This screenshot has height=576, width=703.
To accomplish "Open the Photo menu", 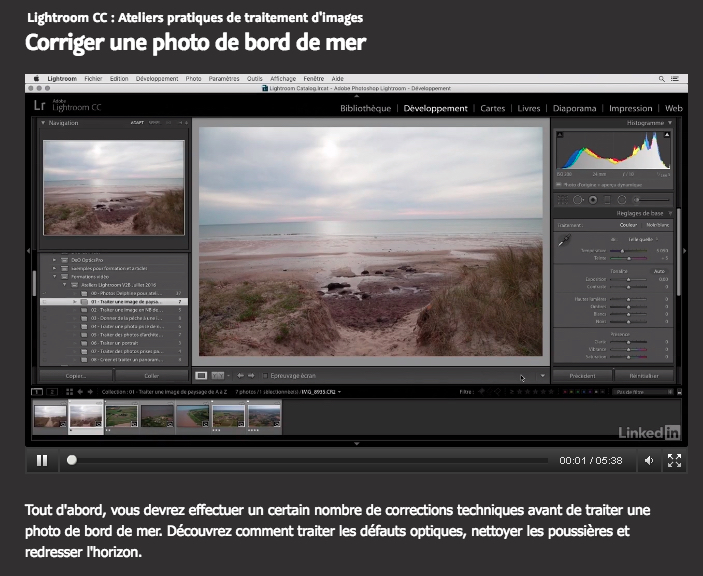I will coord(193,78).
